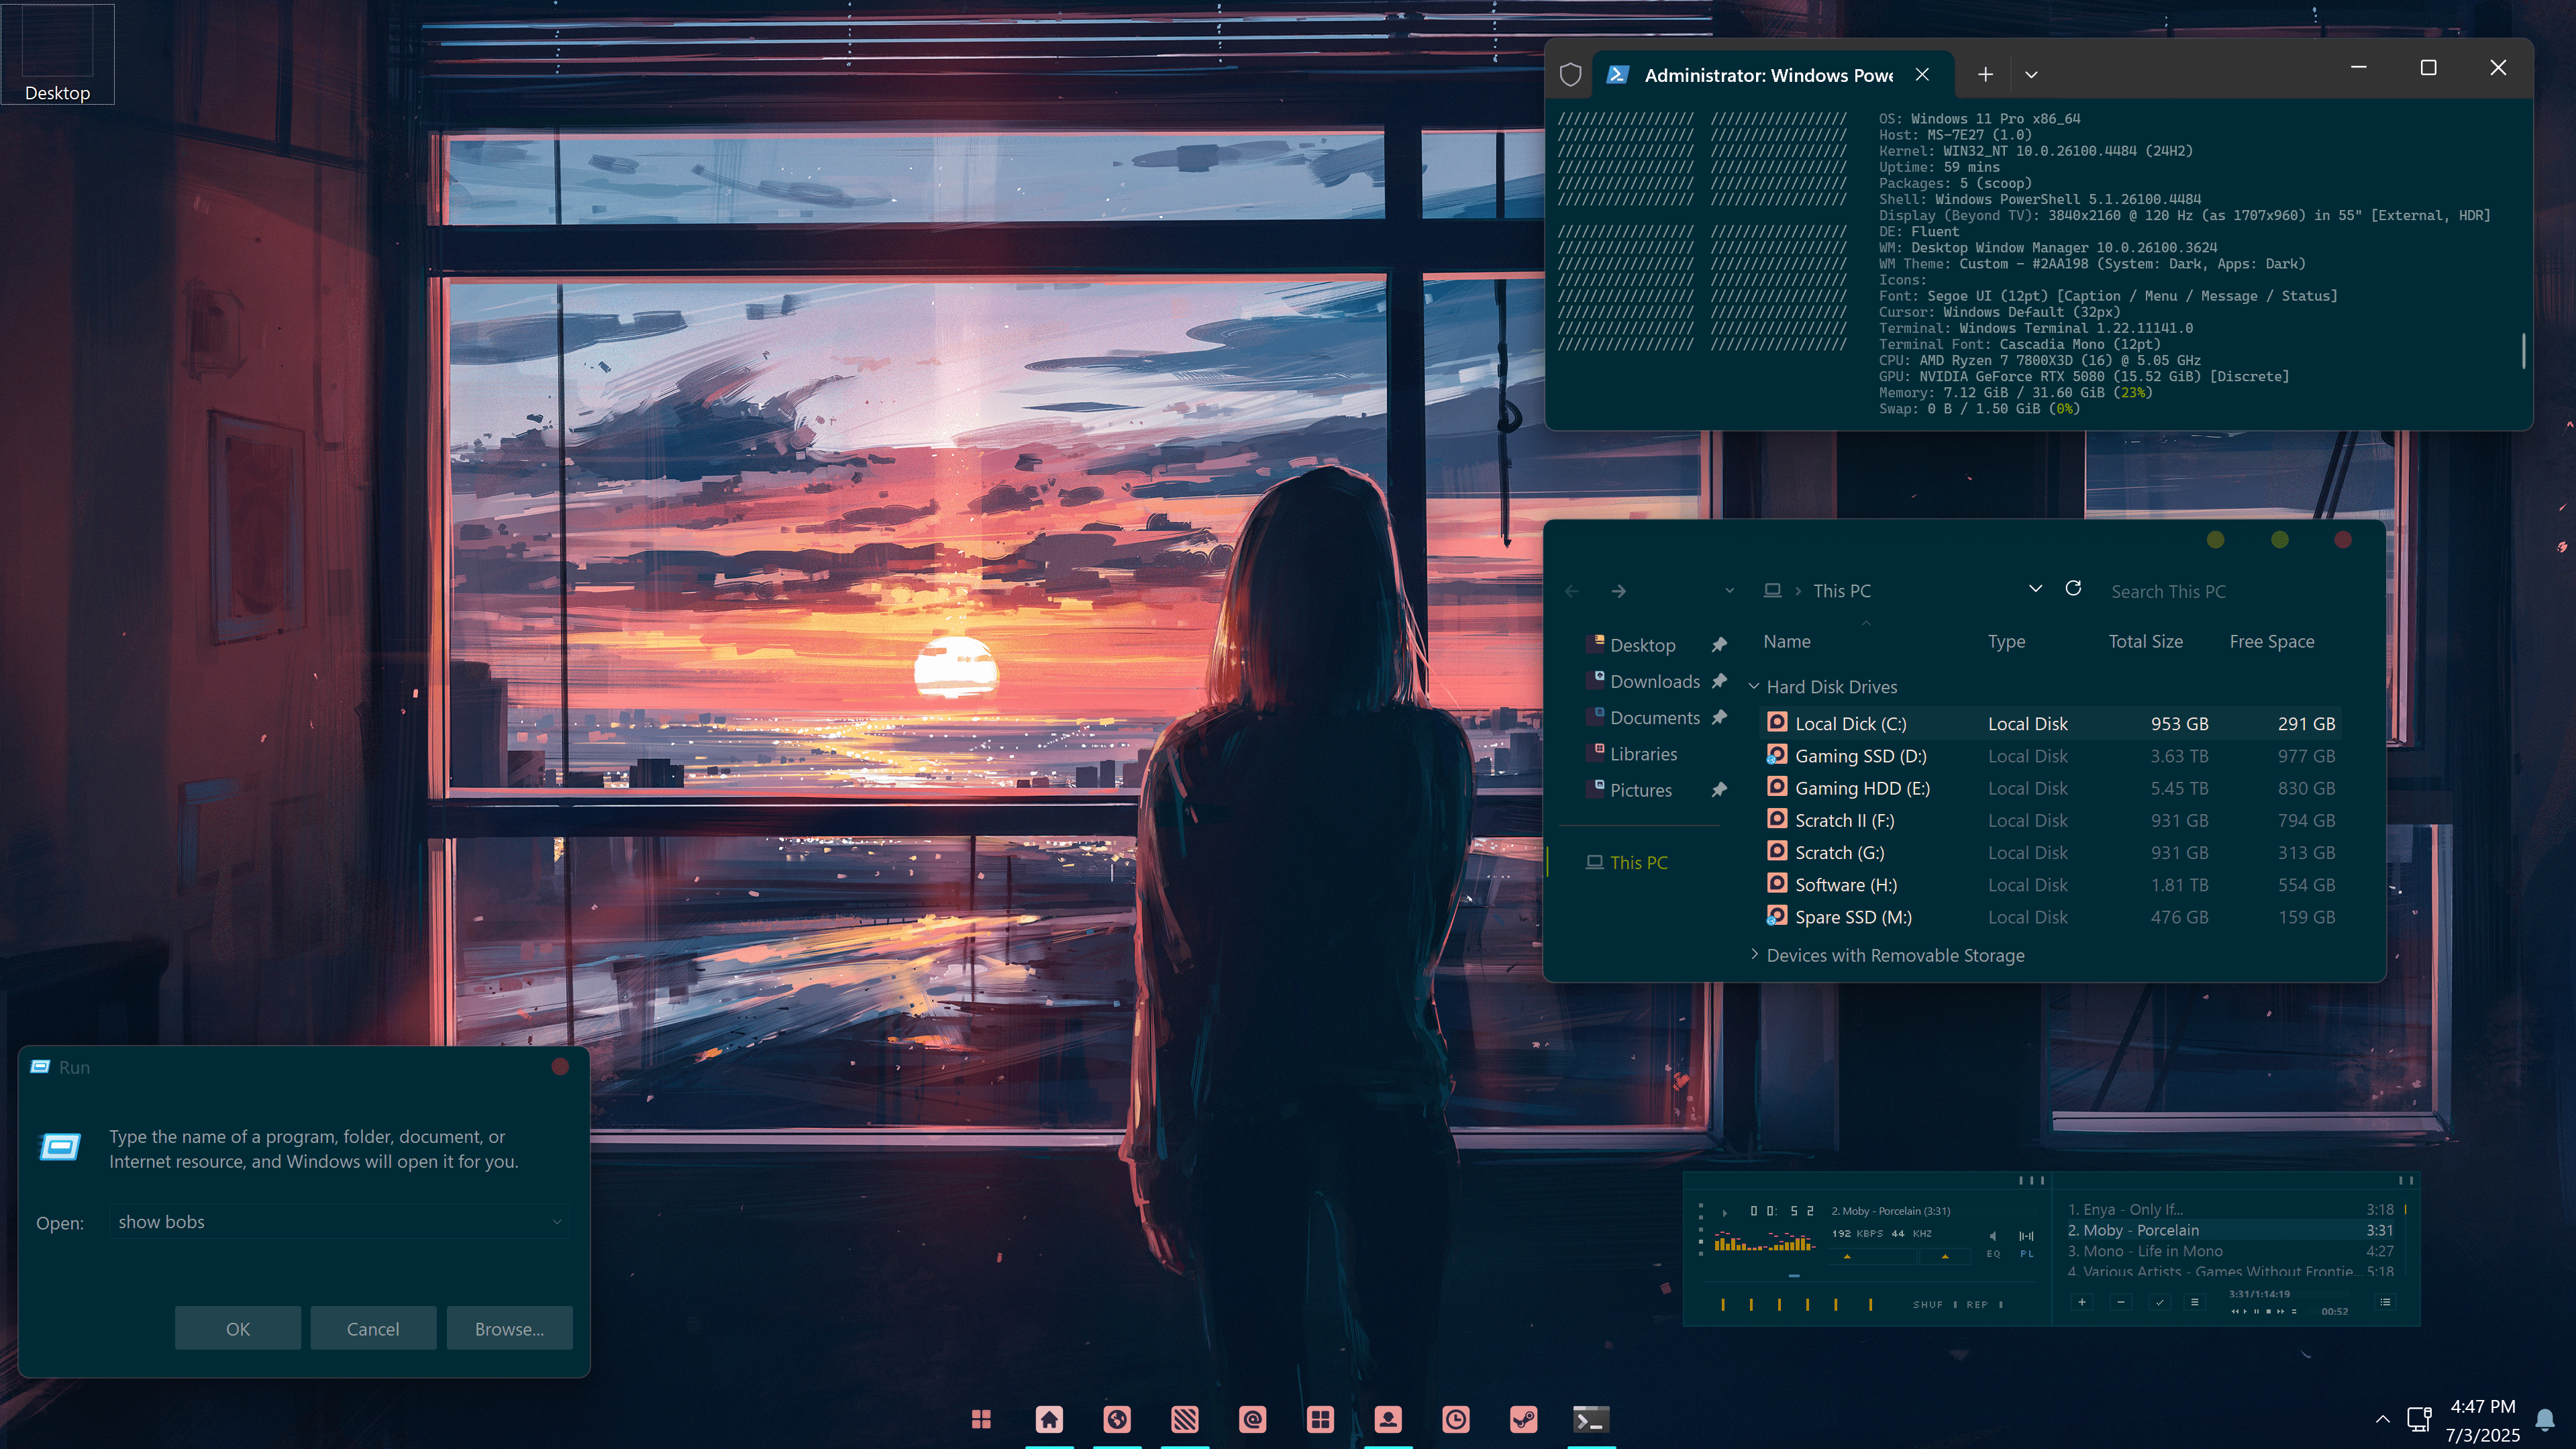Click Browse... in the Run dialog
The width and height of the screenshot is (2576, 1449).
[510, 1328]
